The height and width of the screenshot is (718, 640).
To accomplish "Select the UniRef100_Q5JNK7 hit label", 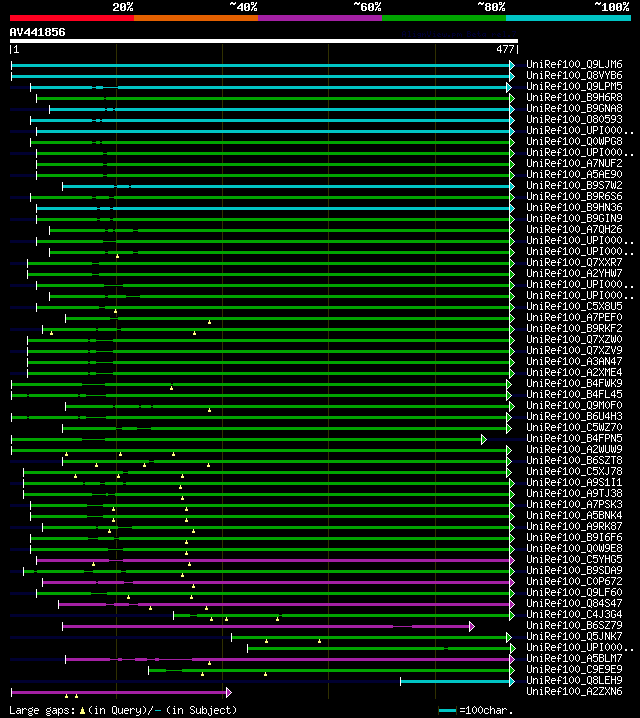I will [574, 636].
